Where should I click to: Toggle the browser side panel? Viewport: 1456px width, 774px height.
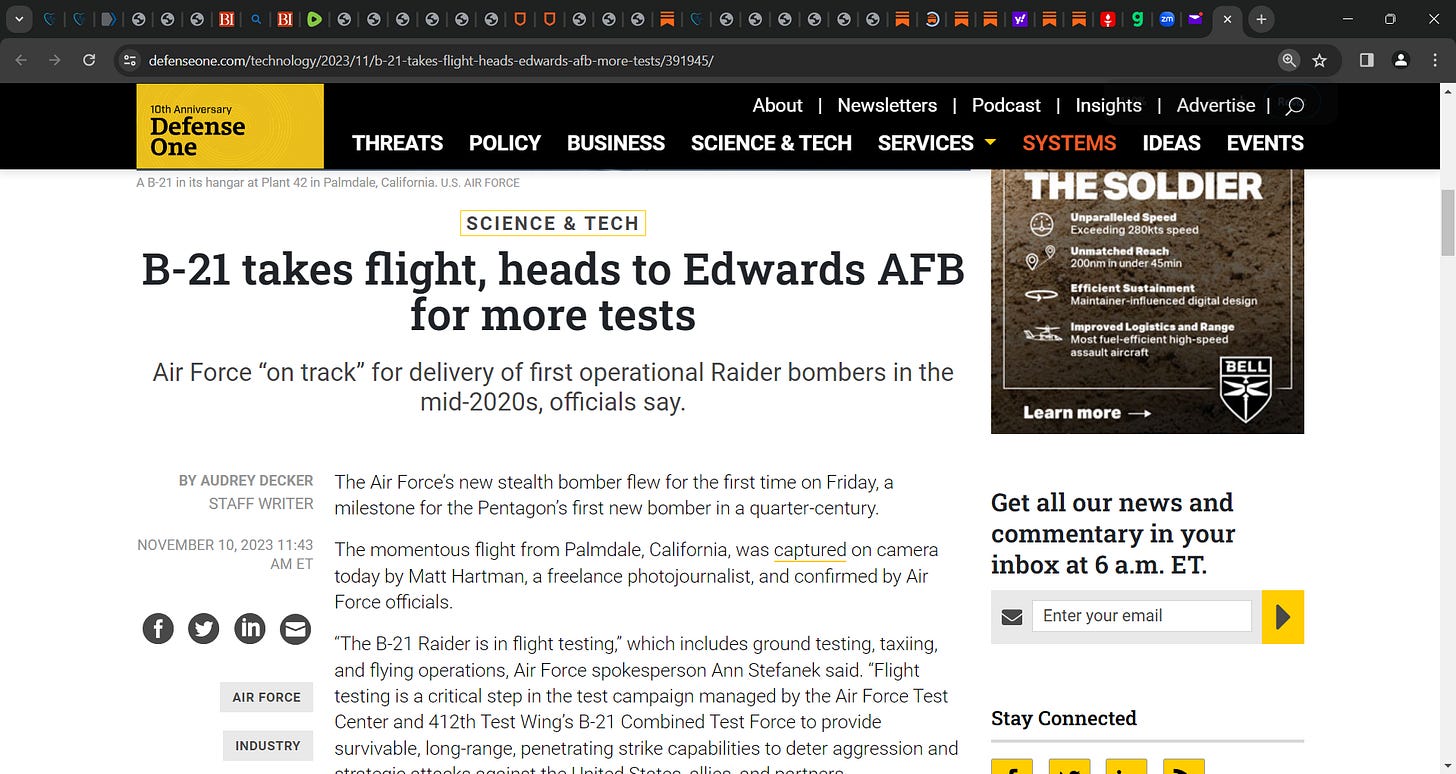click(x=1367, y=60)
